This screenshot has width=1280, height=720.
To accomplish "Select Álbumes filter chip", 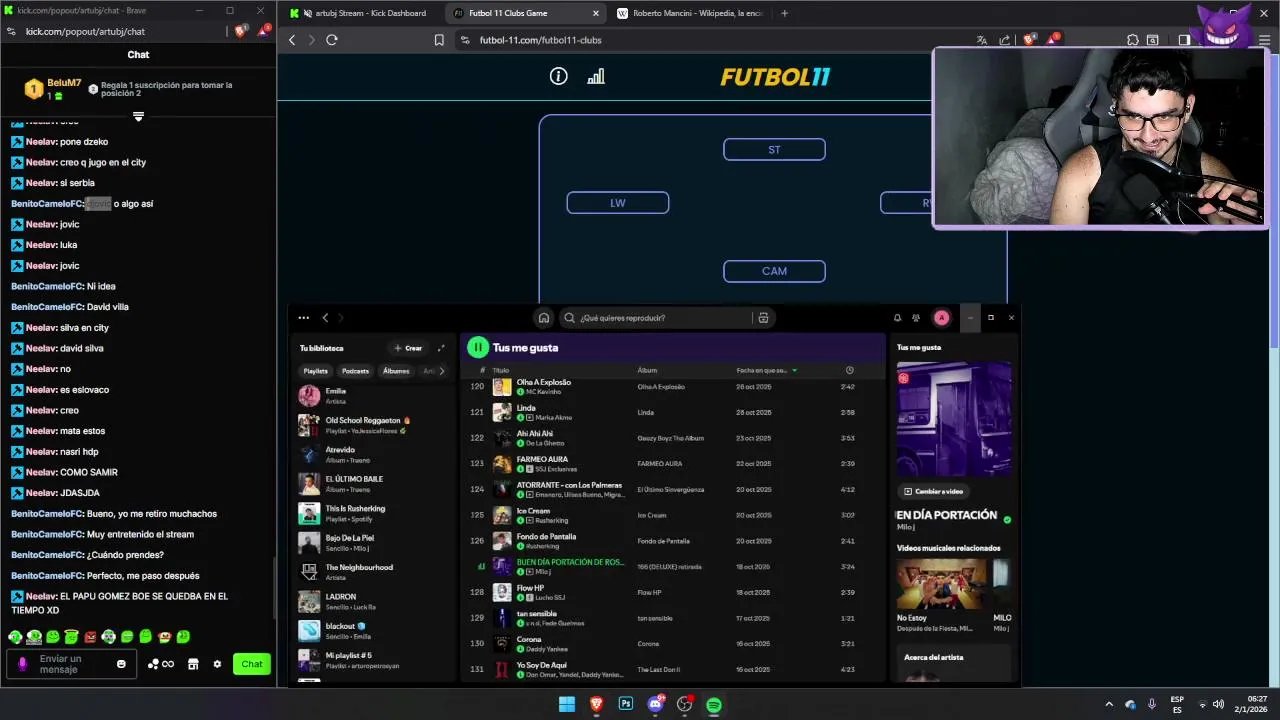I will [x=396, y=371].
